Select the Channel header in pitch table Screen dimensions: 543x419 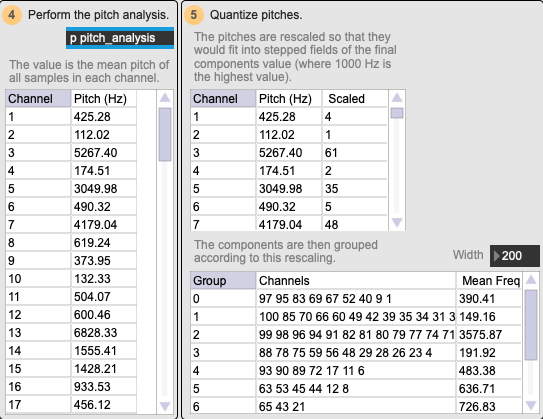pos(38,99)
